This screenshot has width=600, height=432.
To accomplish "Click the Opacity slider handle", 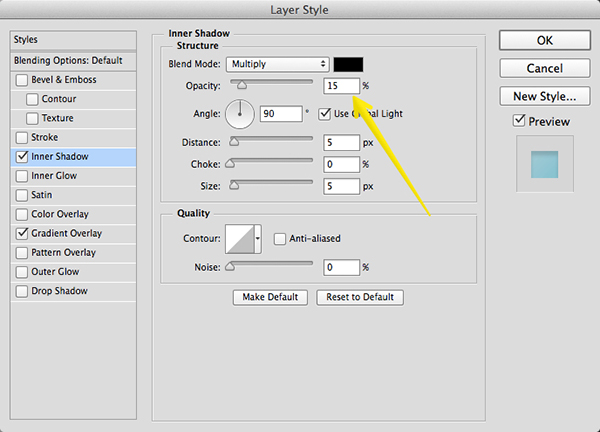I will [x=241, y=87].
